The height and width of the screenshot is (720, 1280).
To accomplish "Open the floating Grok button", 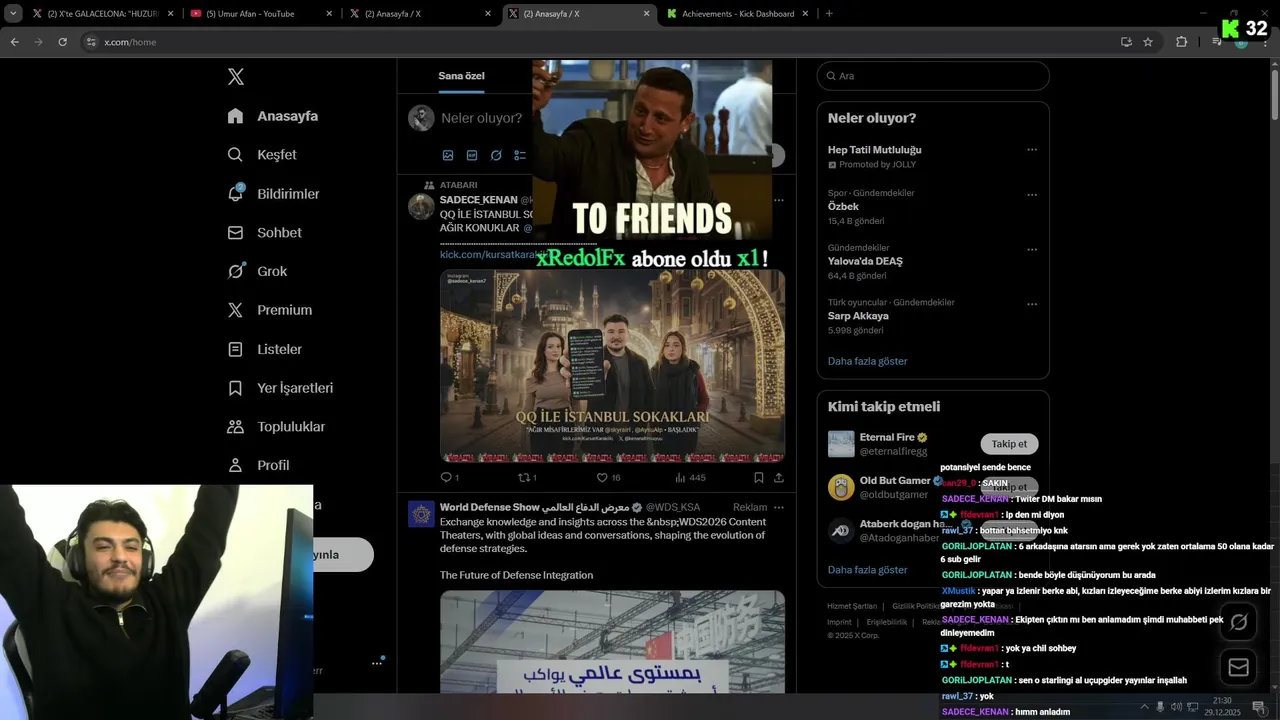I will coord(1238,622).
